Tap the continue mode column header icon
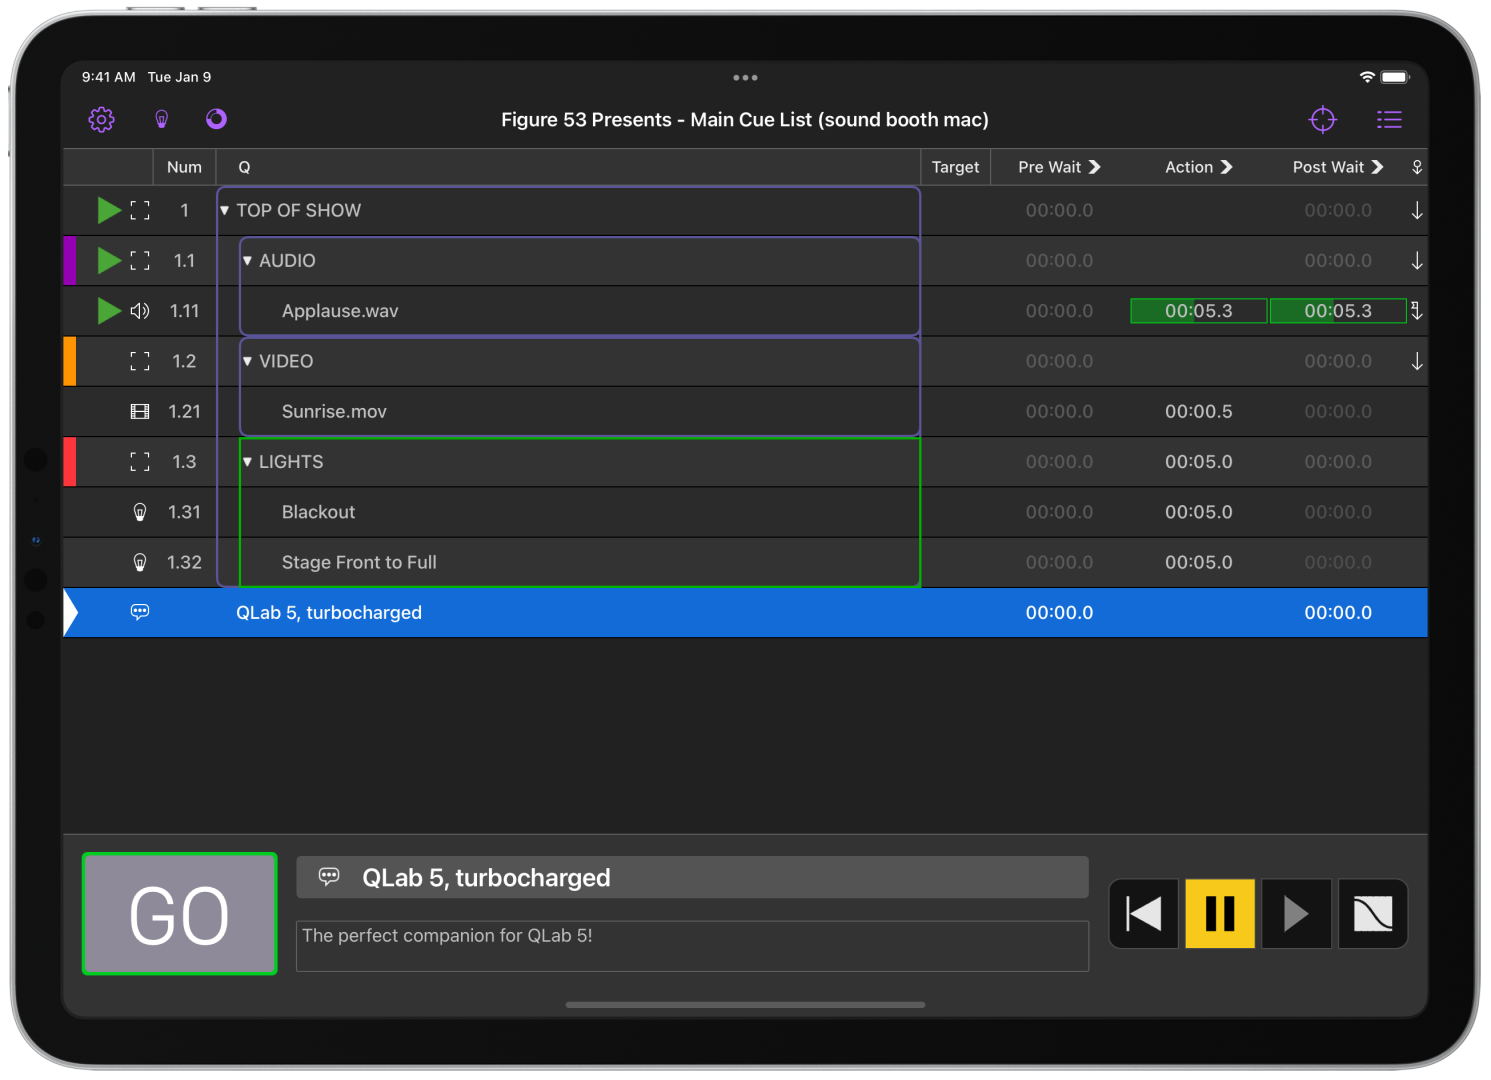 coord(1417,167)
